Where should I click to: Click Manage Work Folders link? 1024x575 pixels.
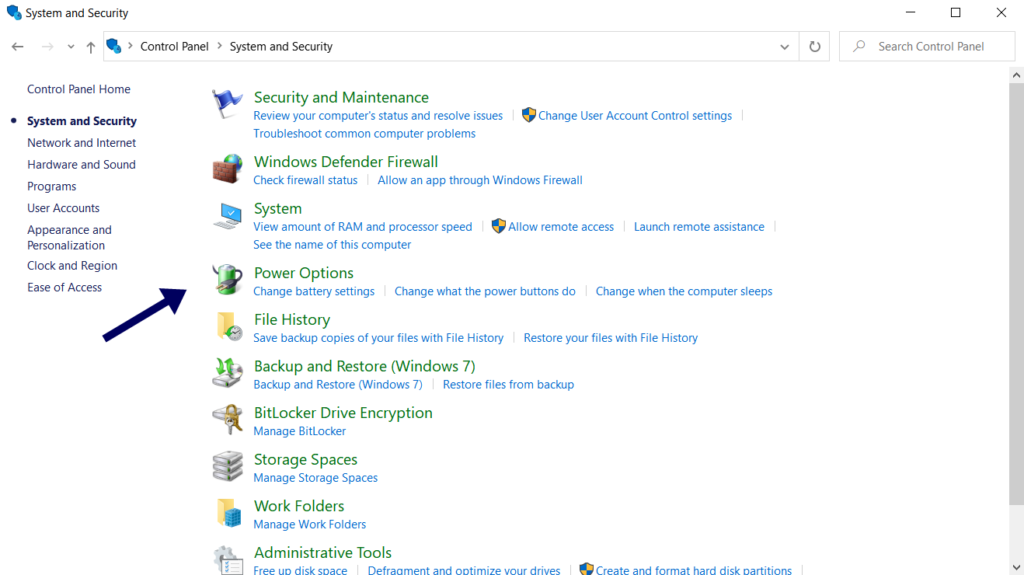coord(310,524)
